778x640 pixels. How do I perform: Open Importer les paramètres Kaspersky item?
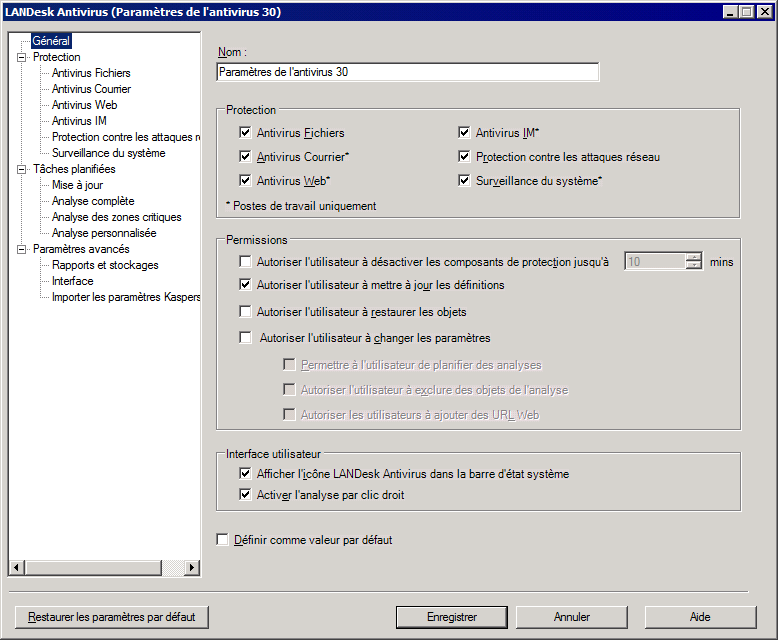[x=126, y=297]
